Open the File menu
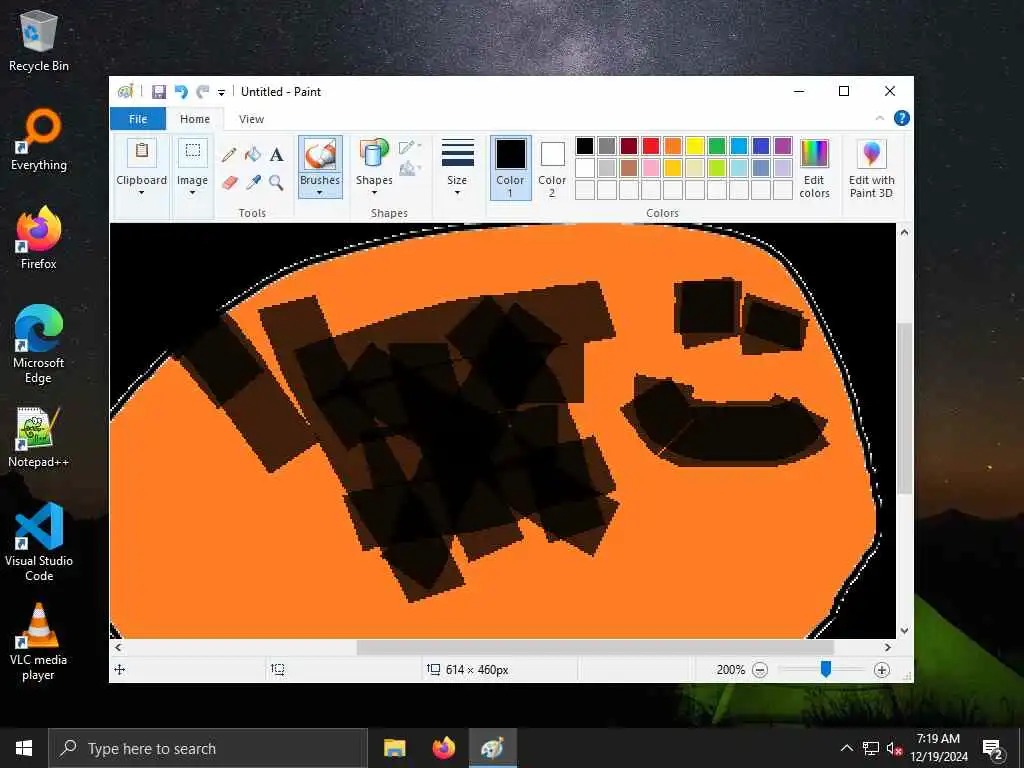The image size is (1024, 768). pos(138,119)
